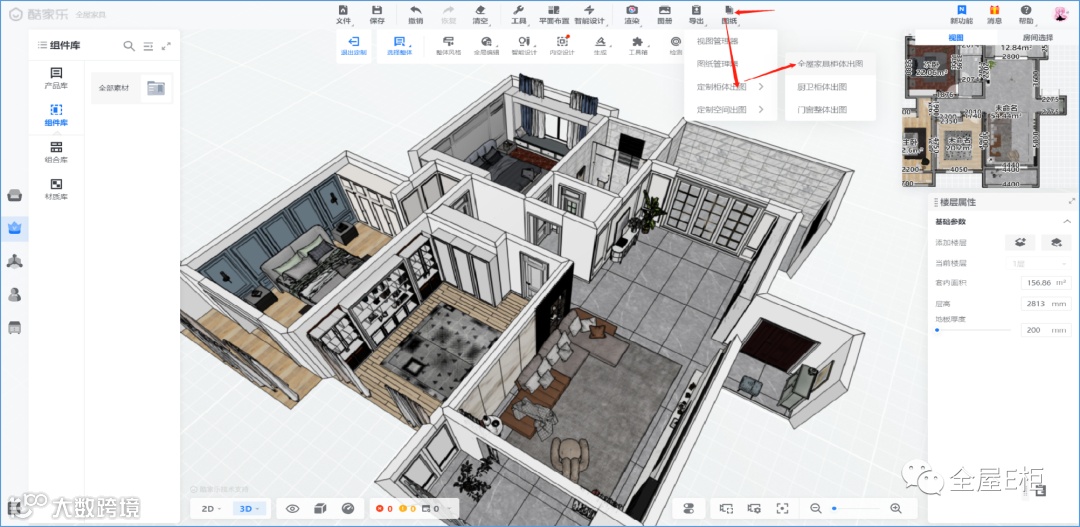This screenshot has height=527, width=1080.
Task: Click the user avatar
Action: [1060, 13]
